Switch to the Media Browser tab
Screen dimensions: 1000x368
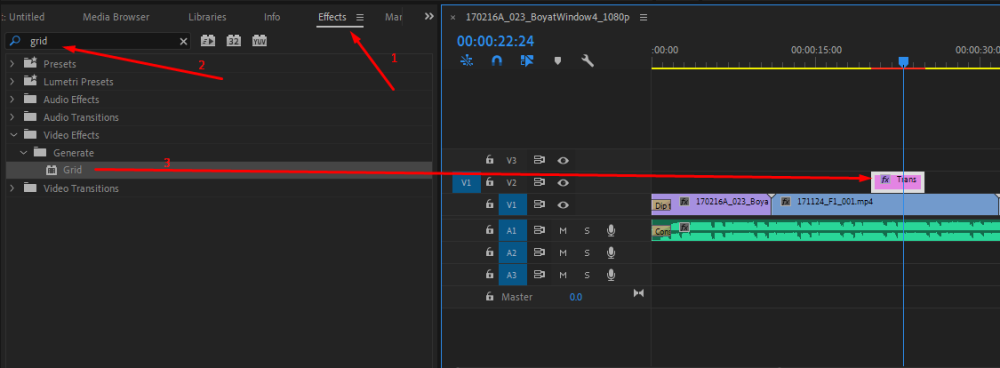[116, 17]
